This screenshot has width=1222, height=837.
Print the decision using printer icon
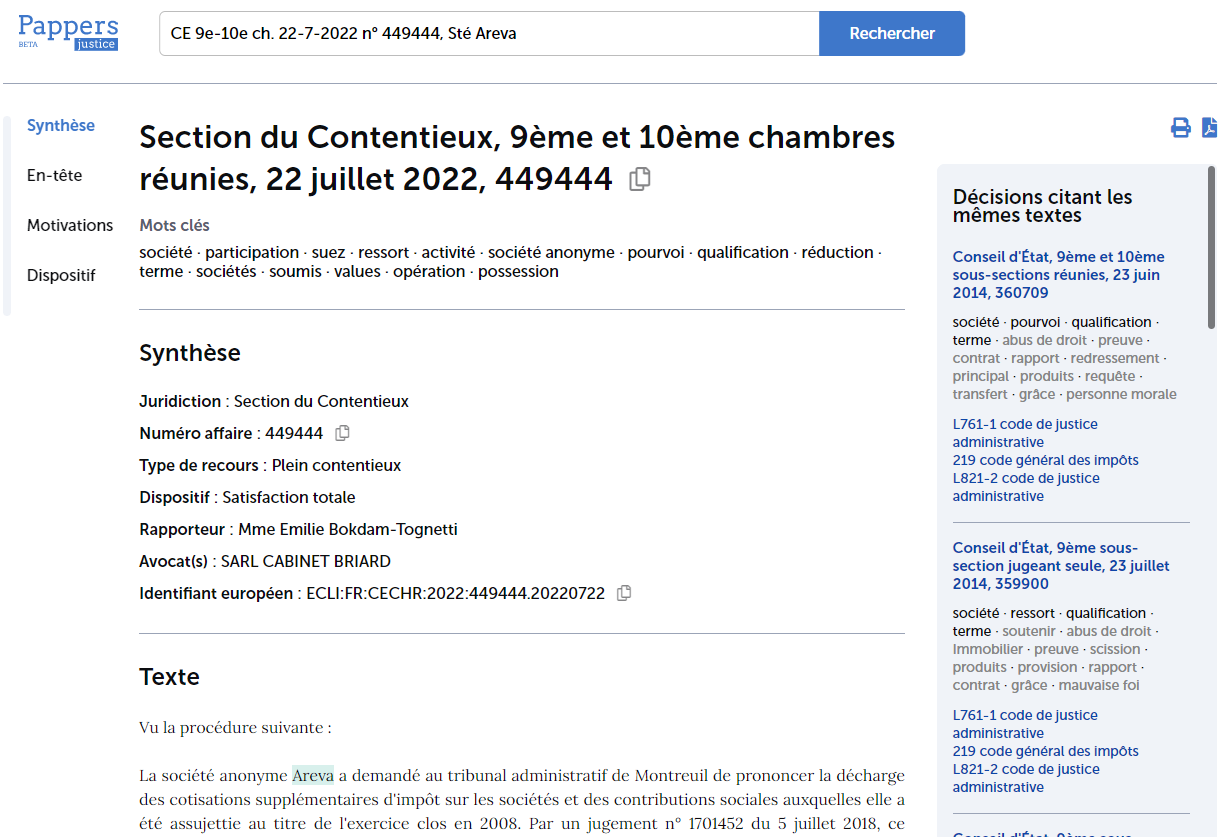pos(1181,127)
